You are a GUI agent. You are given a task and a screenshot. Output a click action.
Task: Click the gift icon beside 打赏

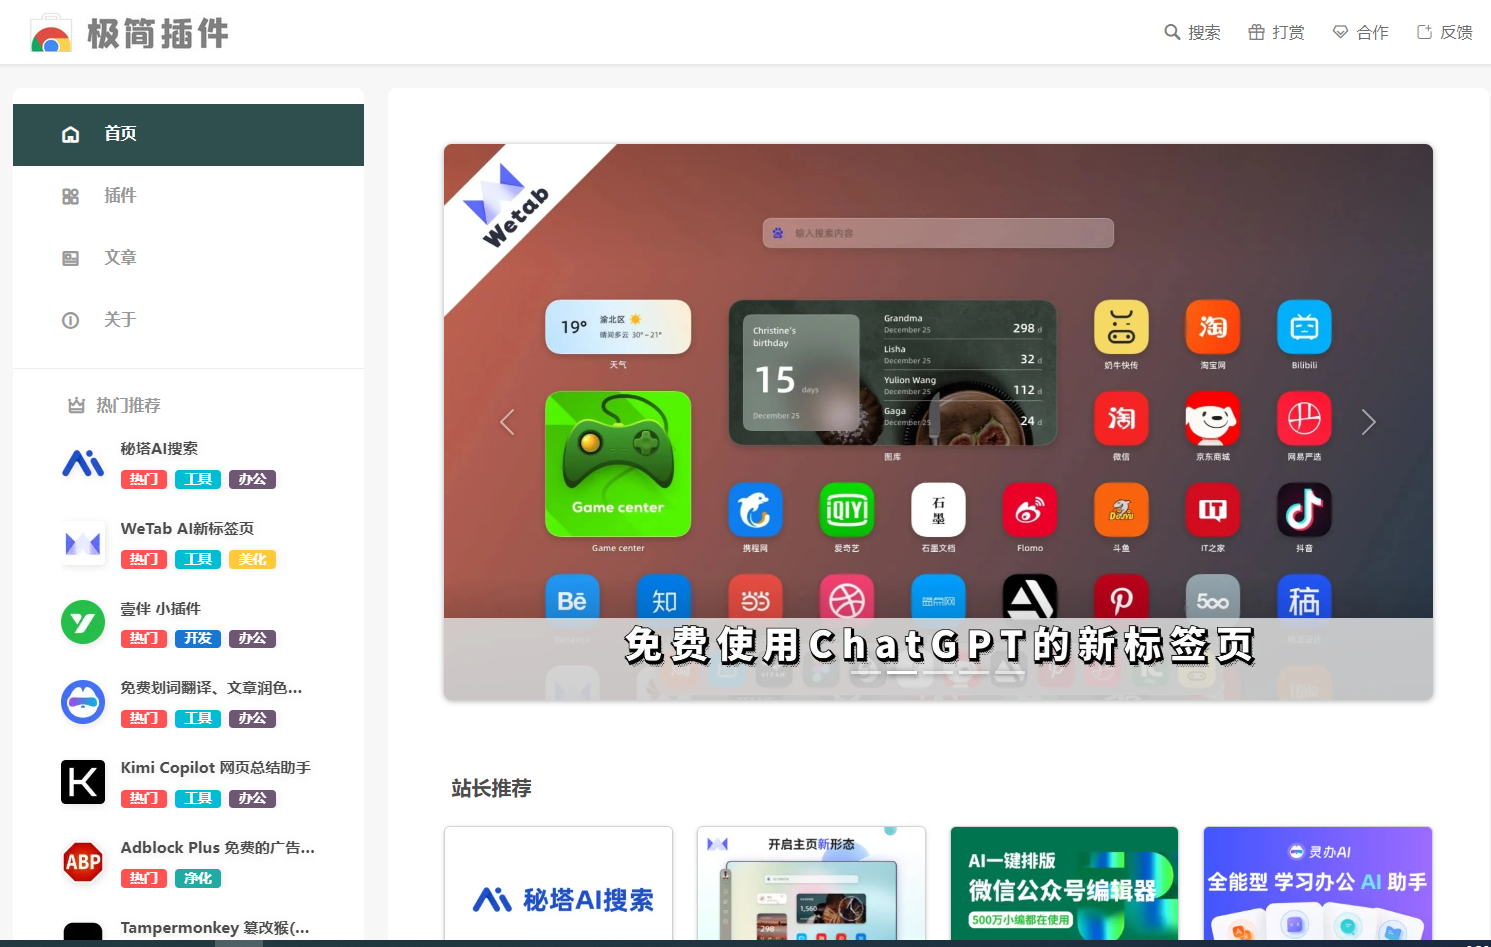(1257, 32)
